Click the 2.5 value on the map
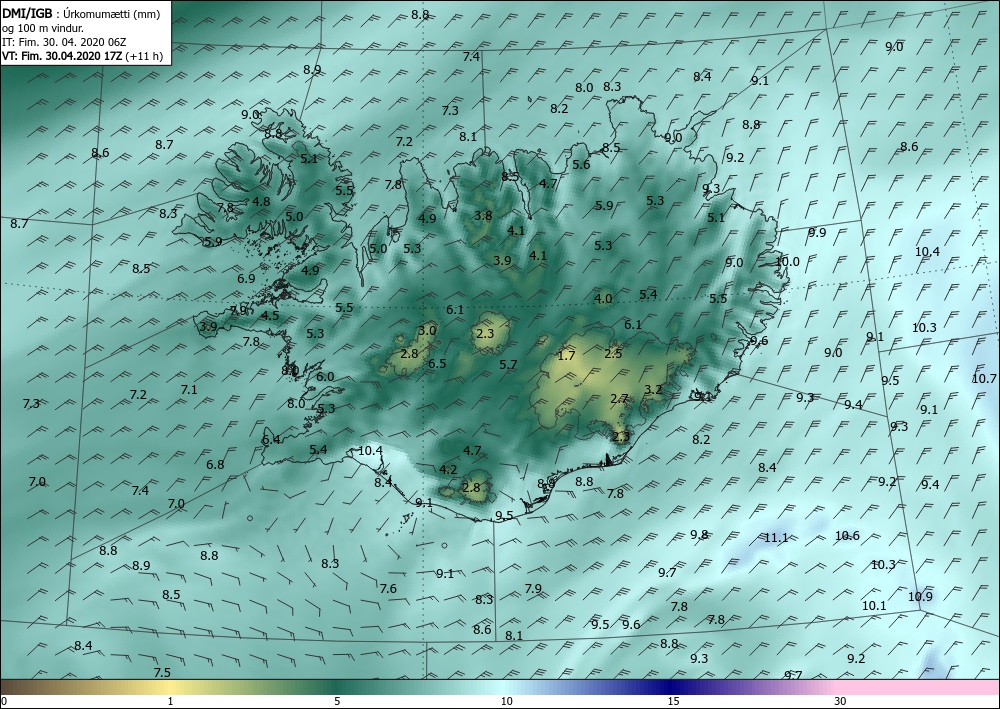 [614, 353]
